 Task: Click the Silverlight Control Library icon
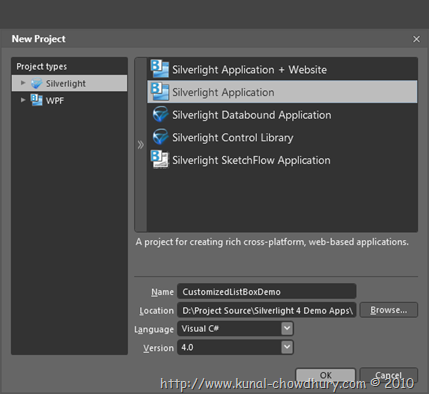160,137
